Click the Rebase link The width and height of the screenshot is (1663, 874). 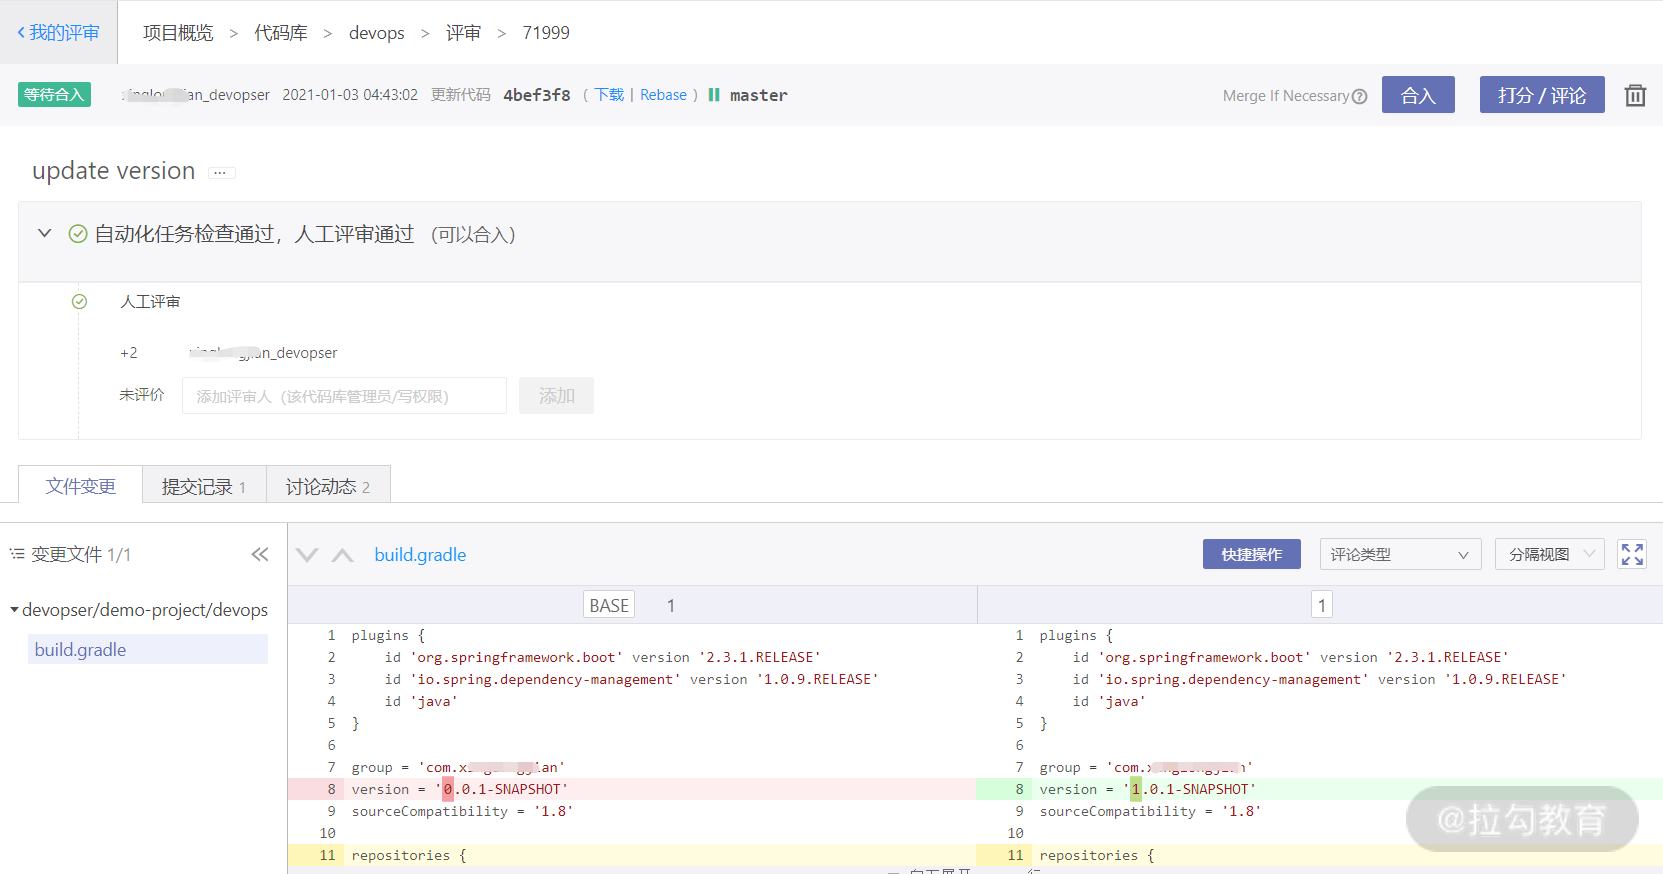pyautogui.click(x=664, y=95)
